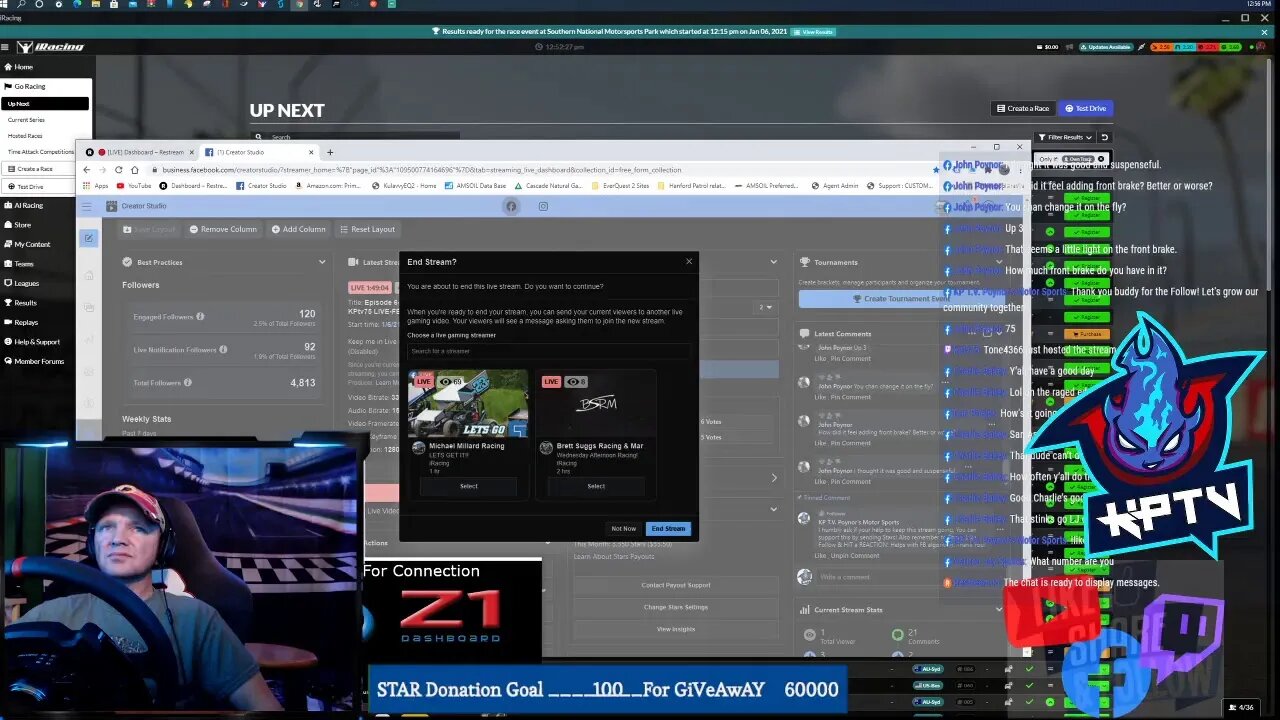The height and width of the screenshot is (720, 1280).
Task: Click Add Column button
Action: [x=299, y=229]
